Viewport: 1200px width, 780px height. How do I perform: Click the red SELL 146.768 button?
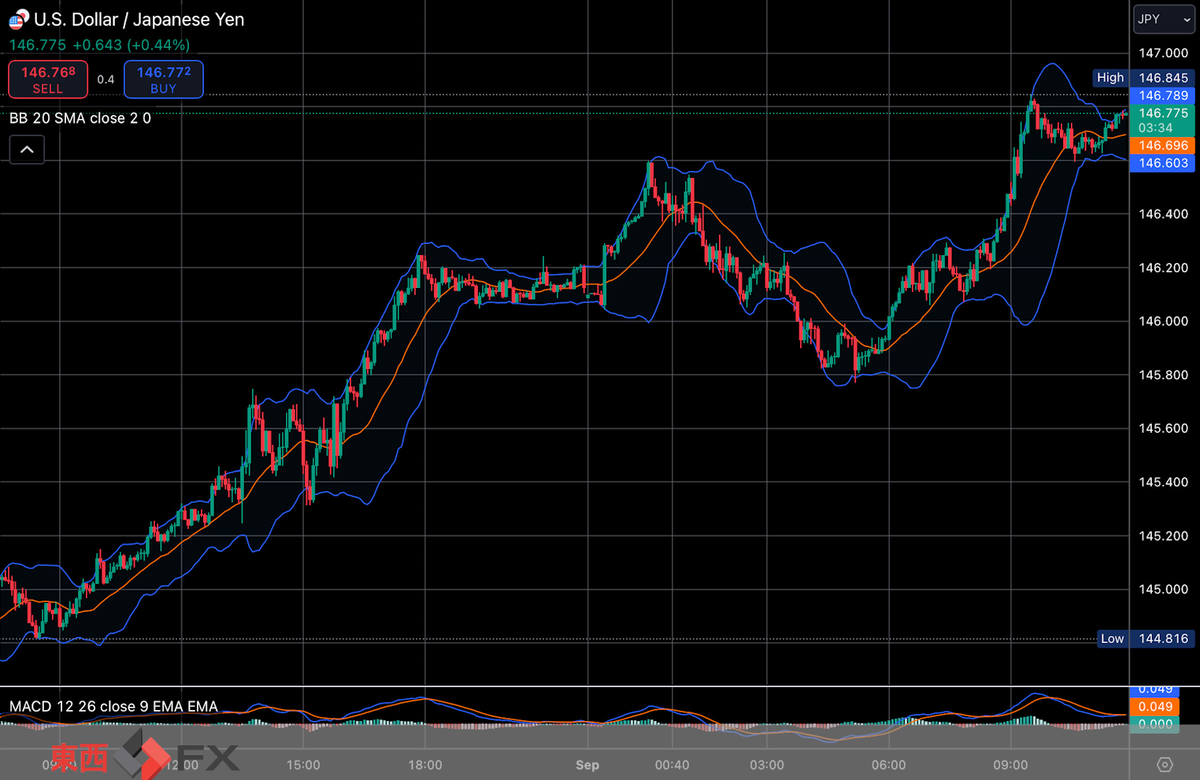click(x=47, y=80)
